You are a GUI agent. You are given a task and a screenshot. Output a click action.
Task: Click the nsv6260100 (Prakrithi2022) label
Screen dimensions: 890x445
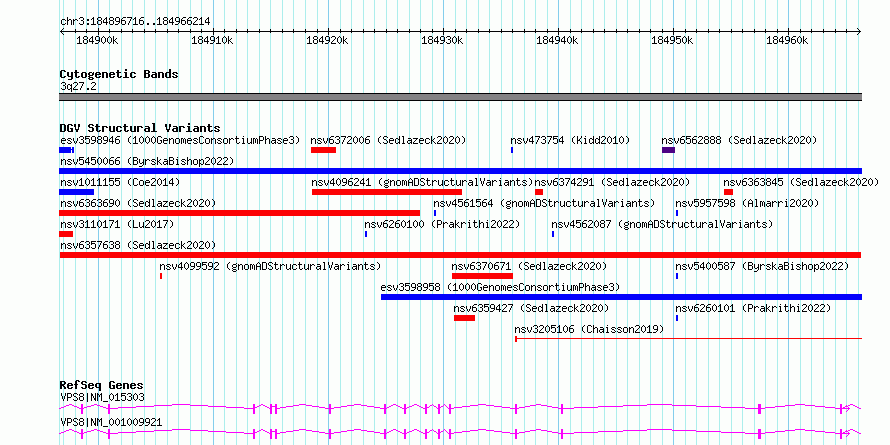click(x=442, y=224)
